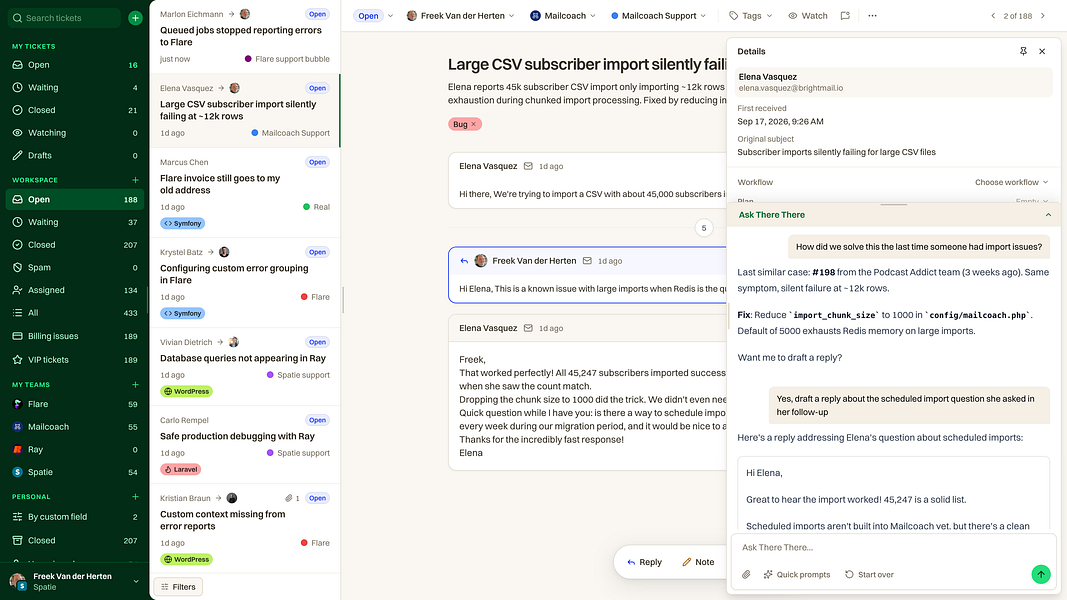Pin the Details panel
Viewport: 1067px width, 600px height.
click(1023, 51)
